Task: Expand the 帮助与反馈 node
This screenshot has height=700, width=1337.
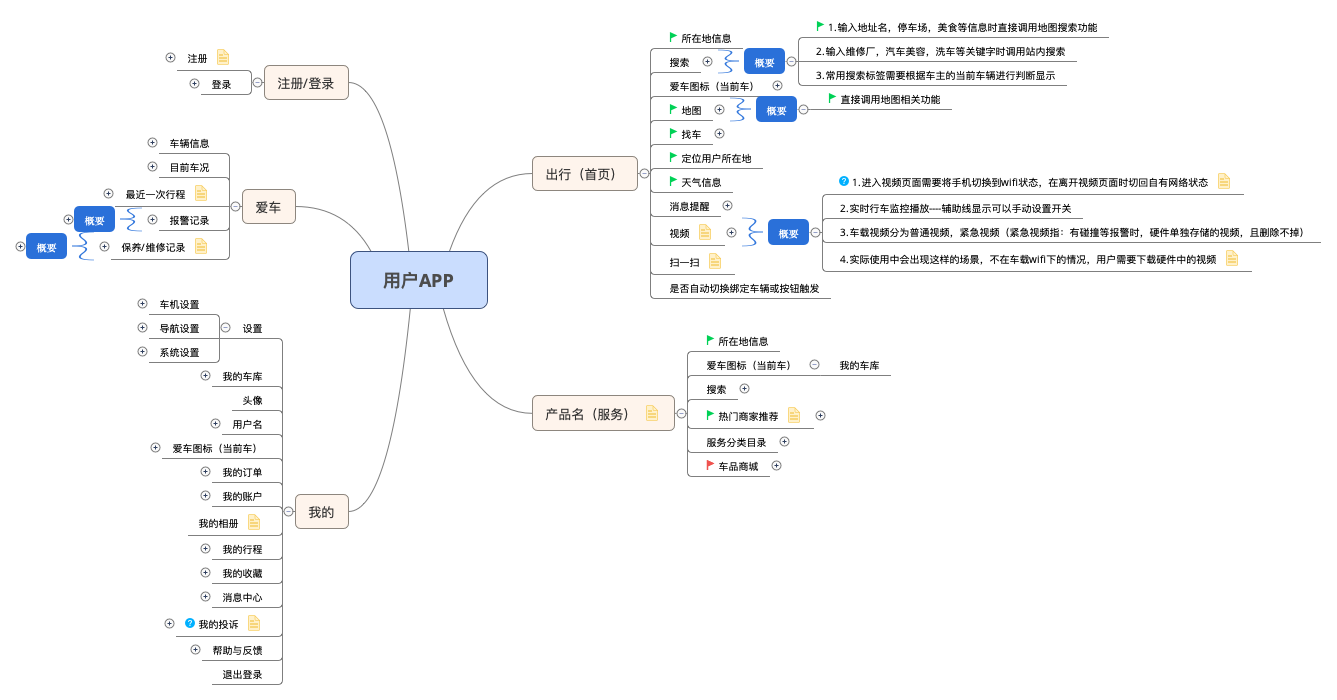Action: click(195, 649)
